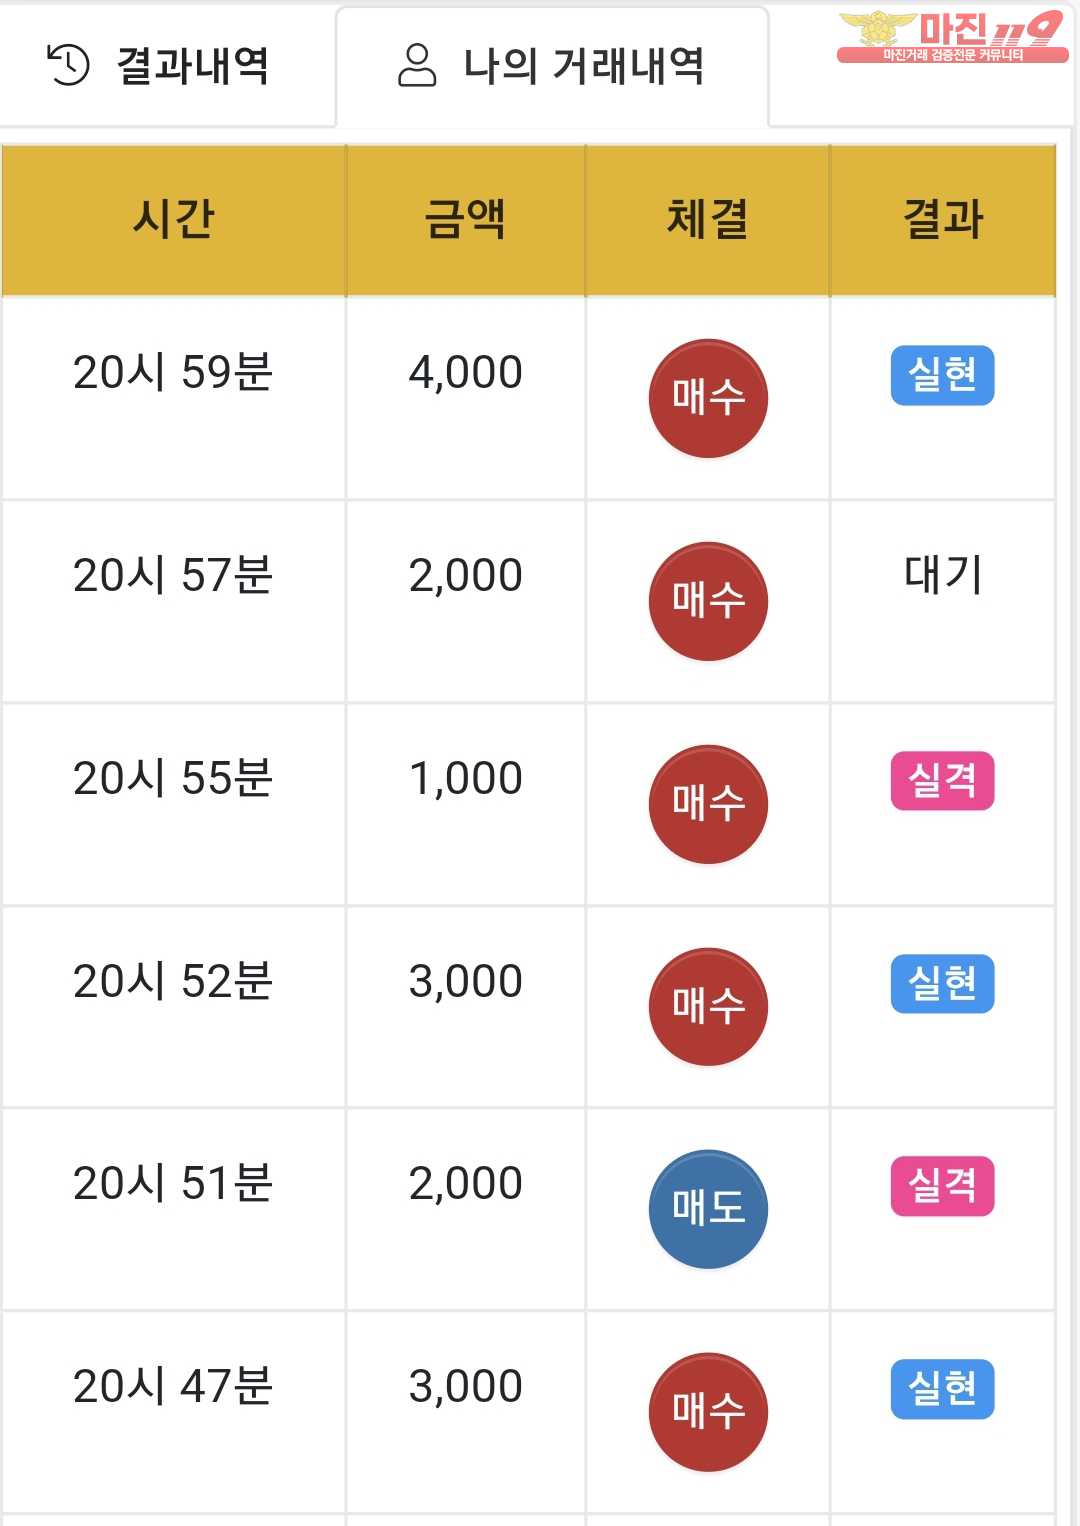Select the 실격 result for 20시 51분
The width and height of the screenshot is (1080, 1526).
pyautogui.click(x=942, y=1186)
